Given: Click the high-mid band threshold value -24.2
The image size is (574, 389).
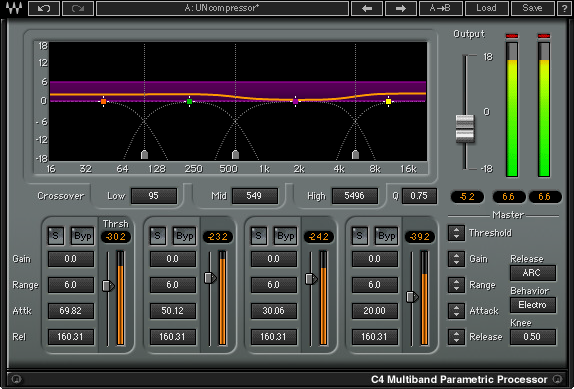Looking at the screenshot, I should [x=318, y=237].
